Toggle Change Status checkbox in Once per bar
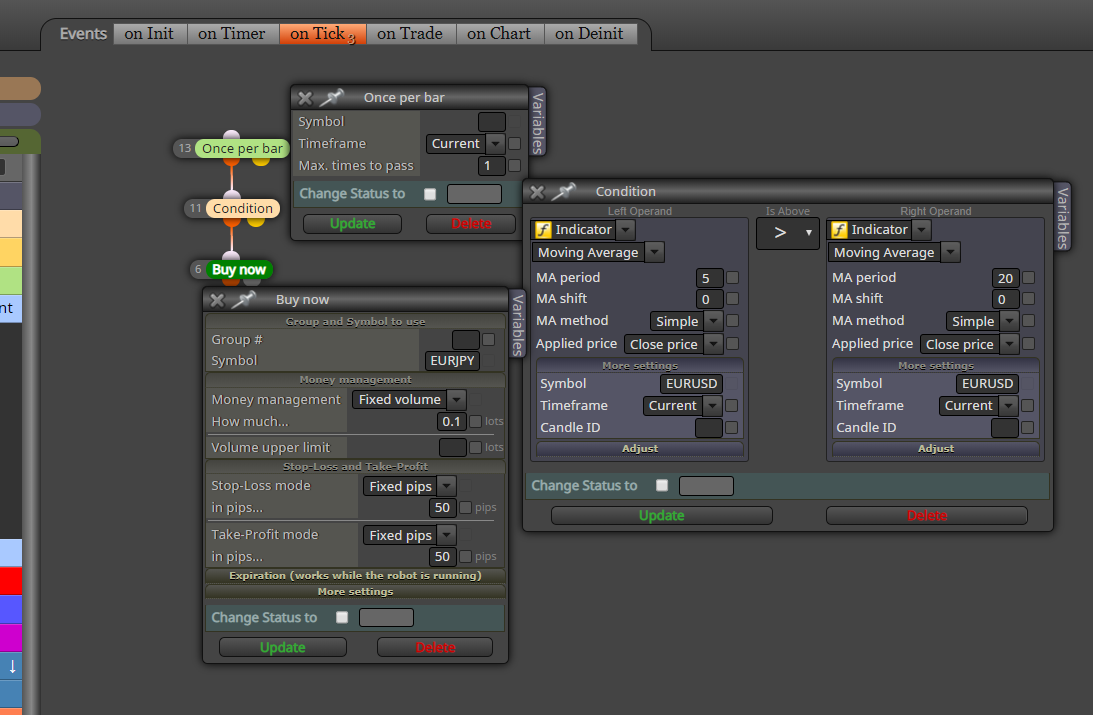This screenshot has width=1093, height=715. coord(430,194)
